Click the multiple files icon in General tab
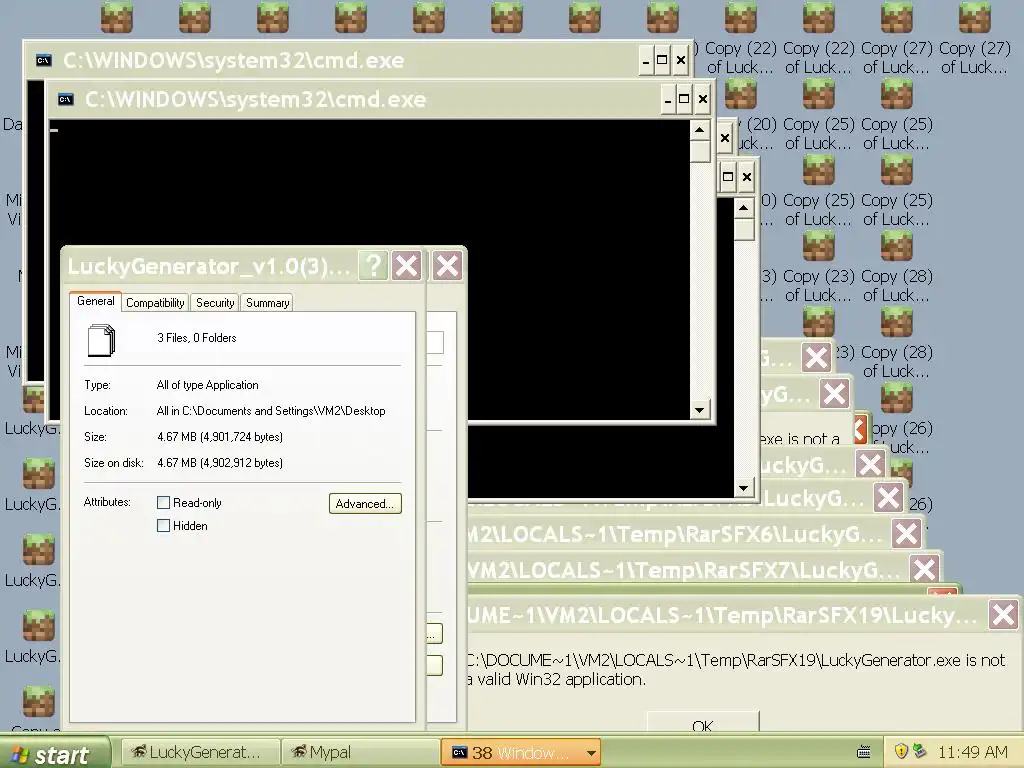 101,340
